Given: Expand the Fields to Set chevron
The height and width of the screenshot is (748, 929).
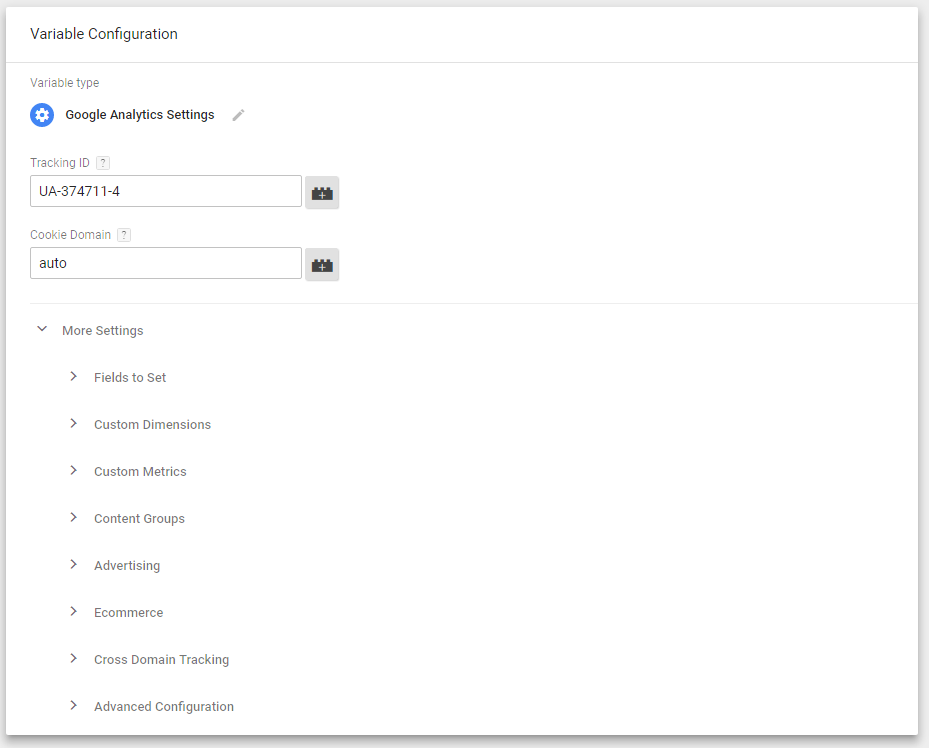Looking at the screenshot, I should click(73, 376).
